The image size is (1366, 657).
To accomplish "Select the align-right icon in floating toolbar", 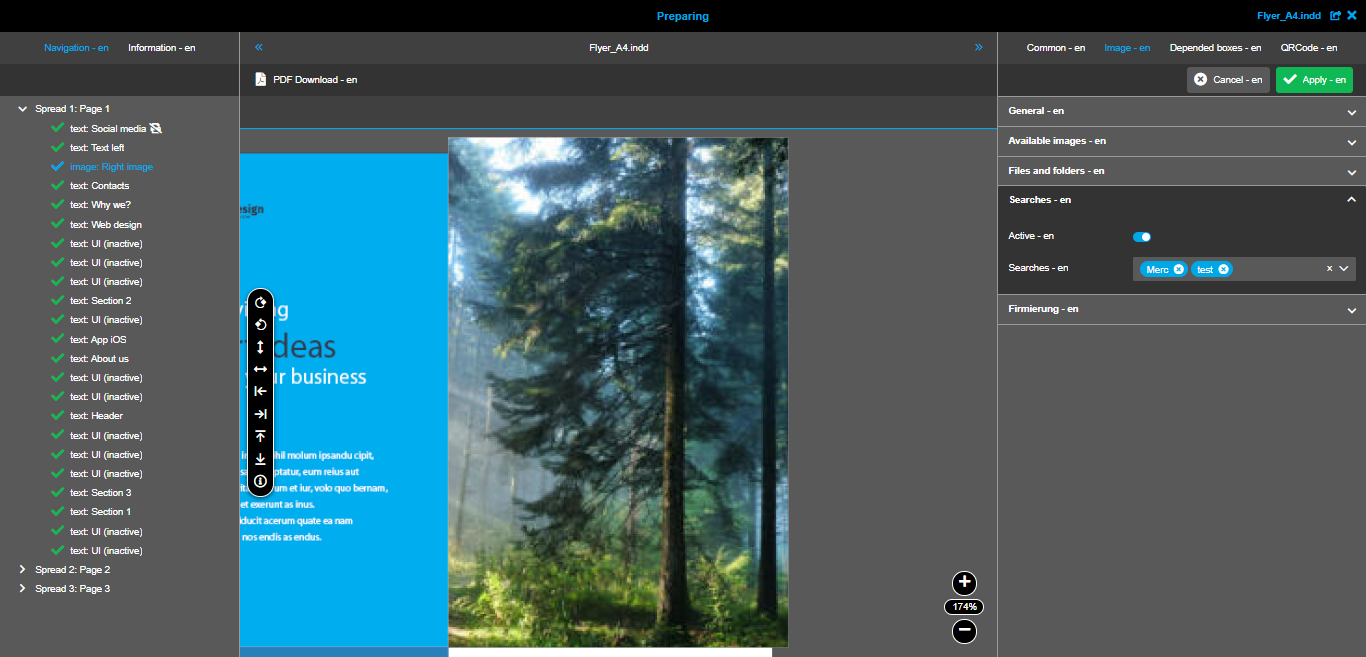I will coord(260,413).
